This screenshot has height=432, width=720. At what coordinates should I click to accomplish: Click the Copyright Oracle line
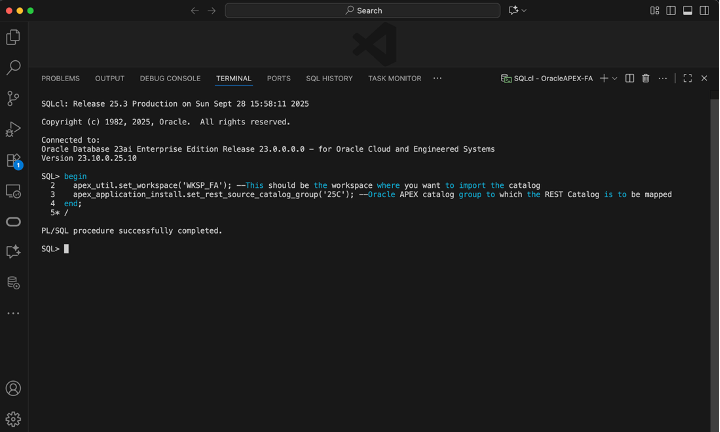coord(166,122)
